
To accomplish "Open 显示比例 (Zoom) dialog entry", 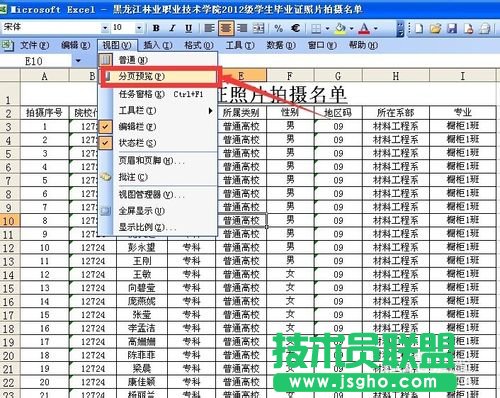I will tap(158, 227).
